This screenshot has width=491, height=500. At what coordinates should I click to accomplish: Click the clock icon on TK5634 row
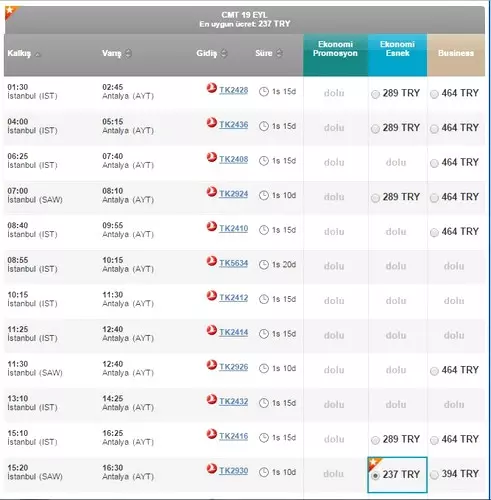click(264, 265)
